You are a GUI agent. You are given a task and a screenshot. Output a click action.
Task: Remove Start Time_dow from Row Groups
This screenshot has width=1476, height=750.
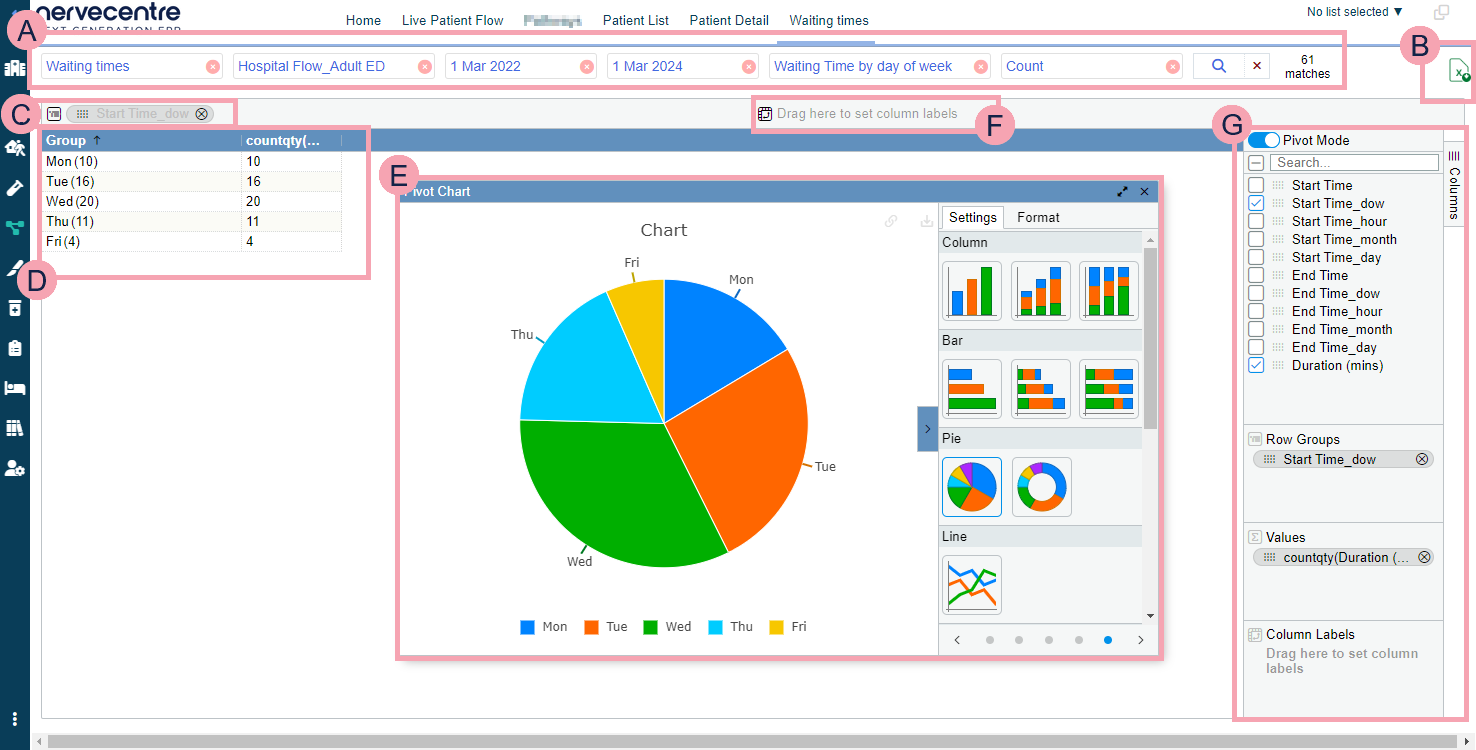[1422, 459]
